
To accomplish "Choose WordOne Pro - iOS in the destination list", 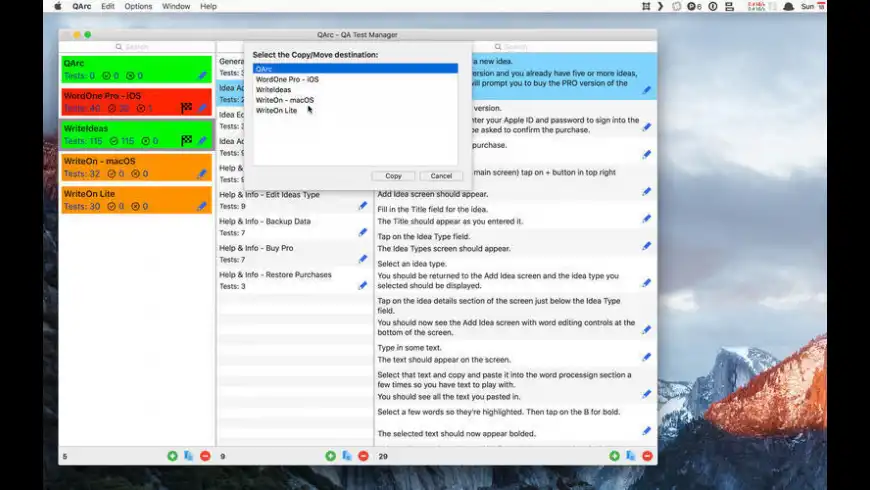I will (355, 79).
